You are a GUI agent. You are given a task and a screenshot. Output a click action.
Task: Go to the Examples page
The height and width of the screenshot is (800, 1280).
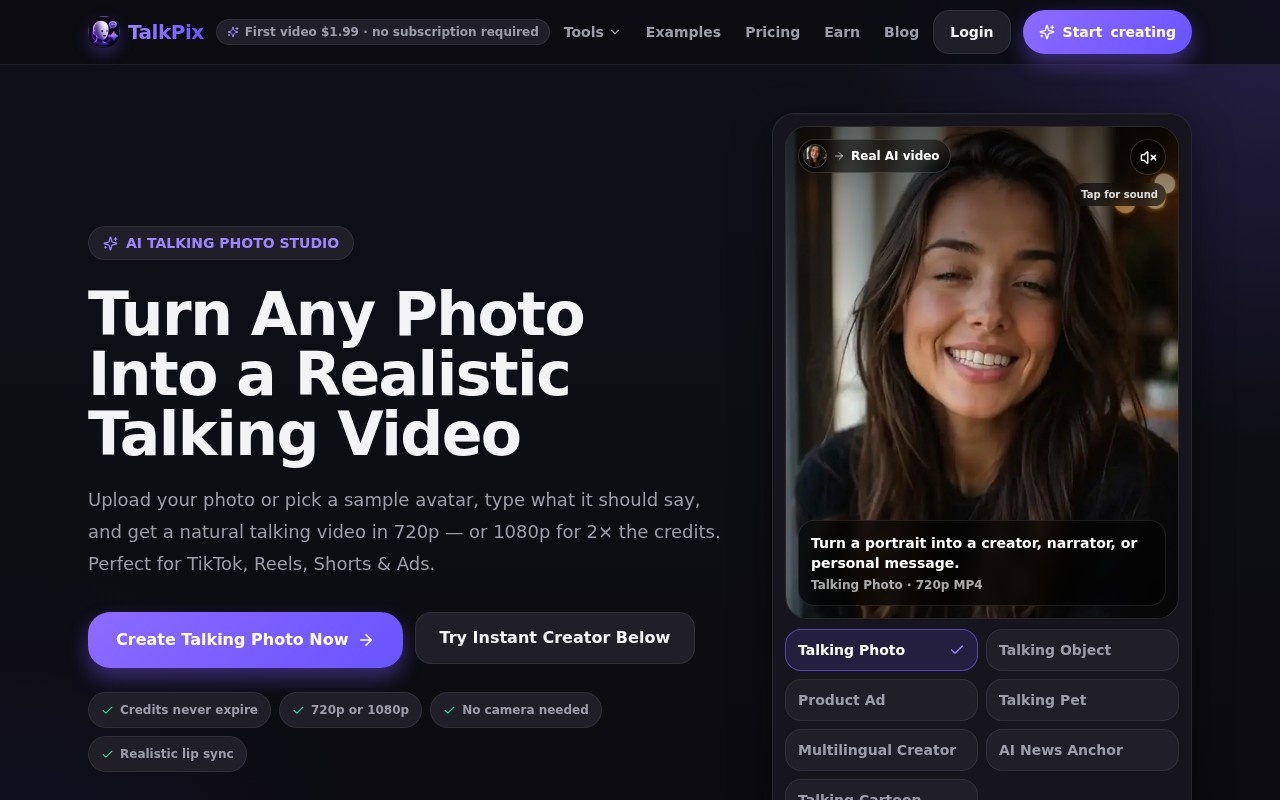coord(683,32)
